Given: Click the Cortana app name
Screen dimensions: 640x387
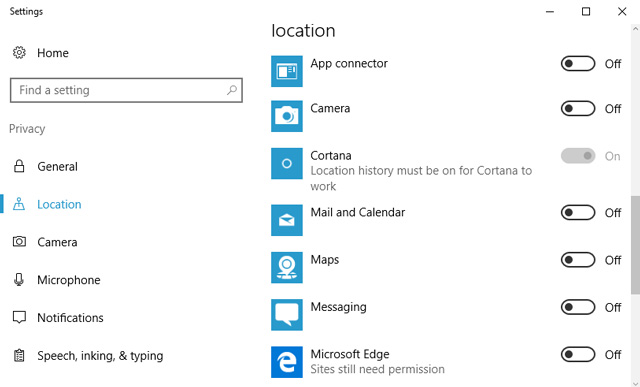Looking at the screenshot, I should 331,156.
